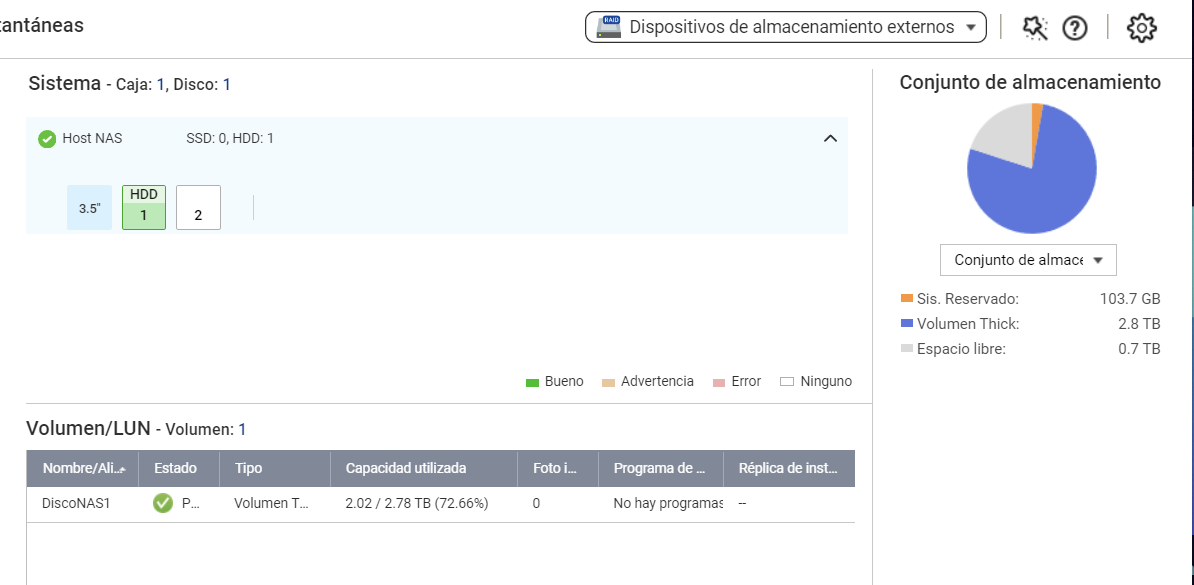The width and height of the screenshot is (1194, 585).
Task: Click the Tipo column header
Action: (249, 468)
